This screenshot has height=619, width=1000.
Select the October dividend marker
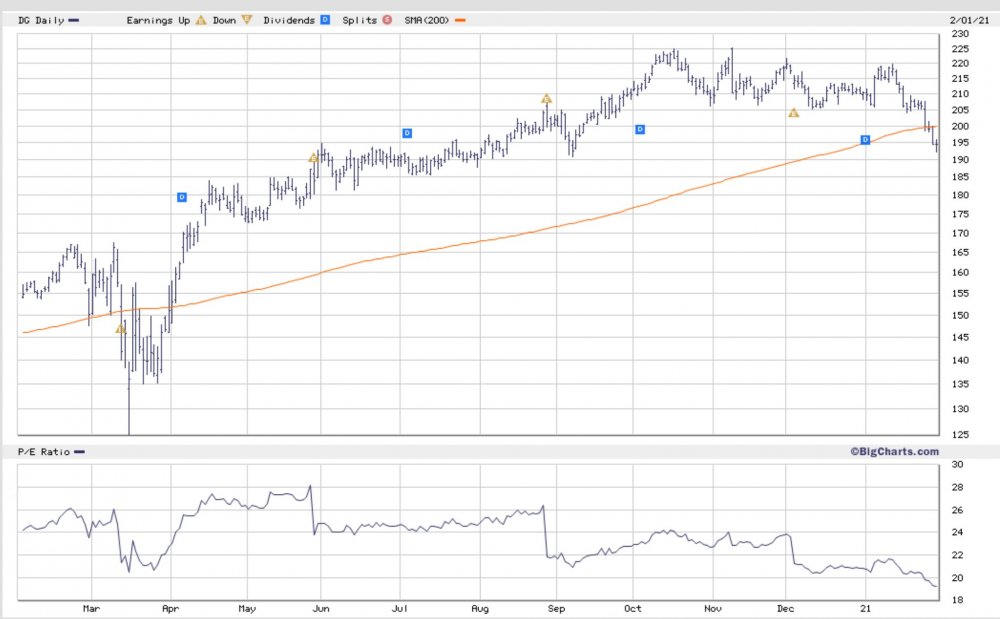(640, 129)
